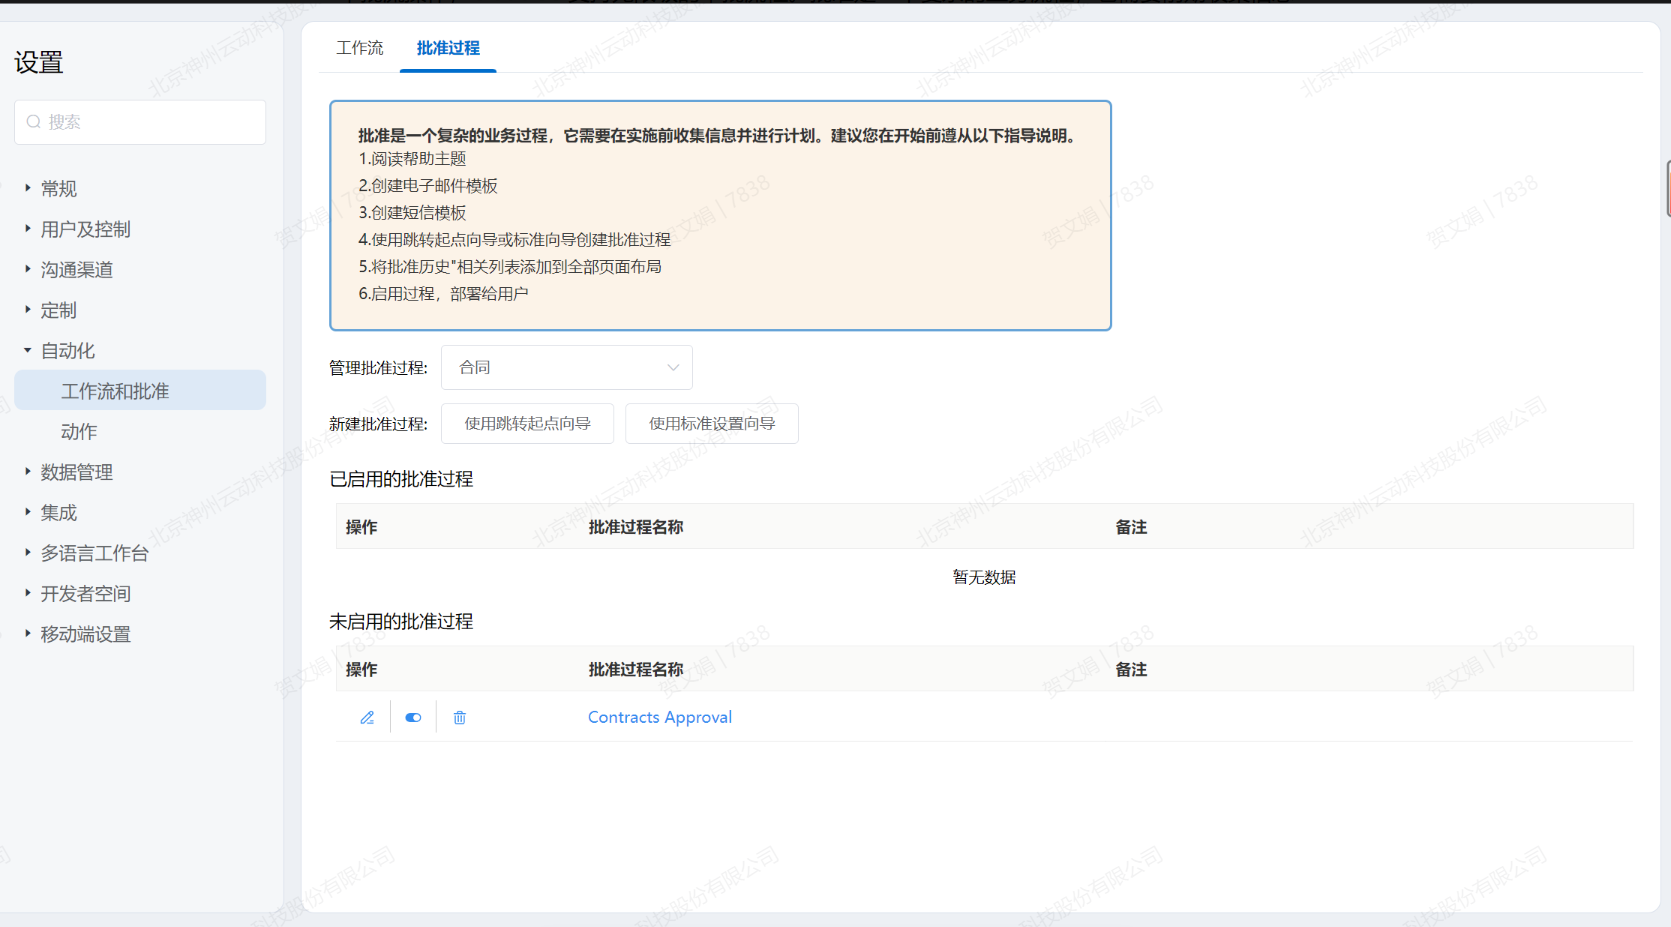Toggle activation switch for Contracts Approval
This screenshot has width=1671, height=927.
(x=413, y=717)
